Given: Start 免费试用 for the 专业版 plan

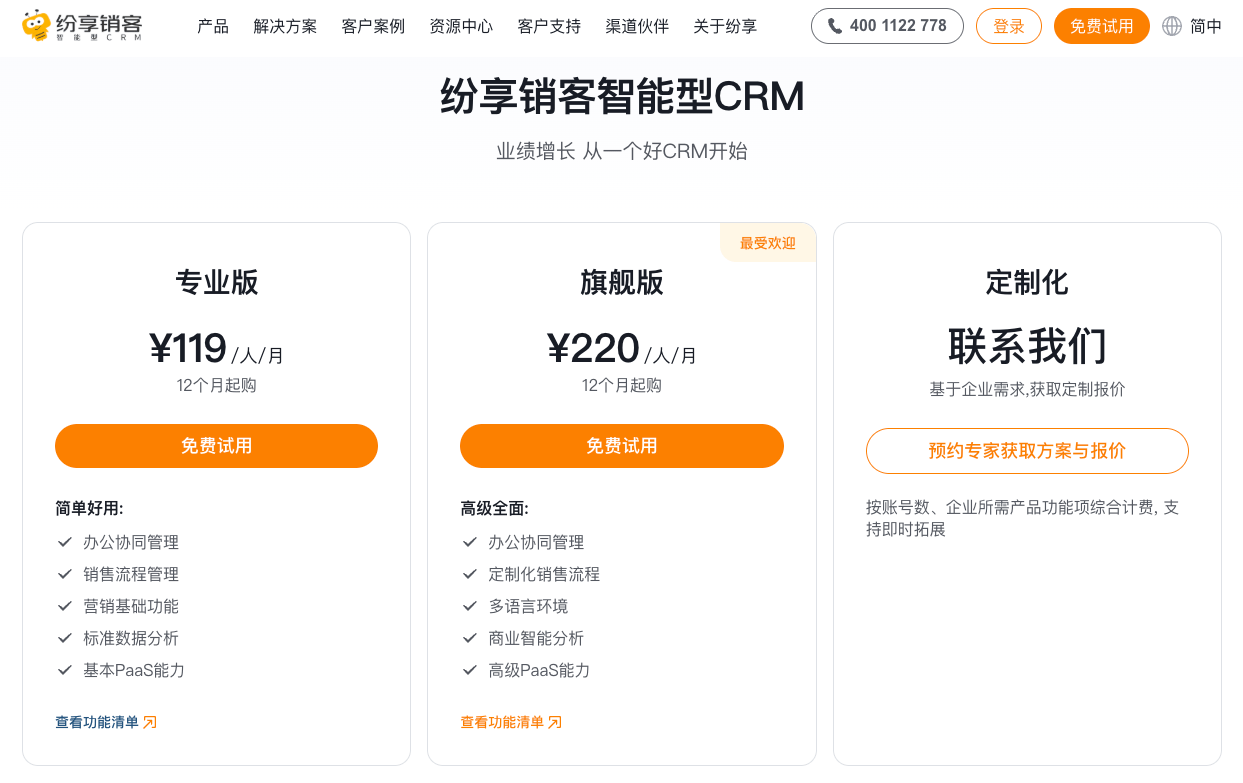Looking at the screenshot, I should [x=216, y=446].
